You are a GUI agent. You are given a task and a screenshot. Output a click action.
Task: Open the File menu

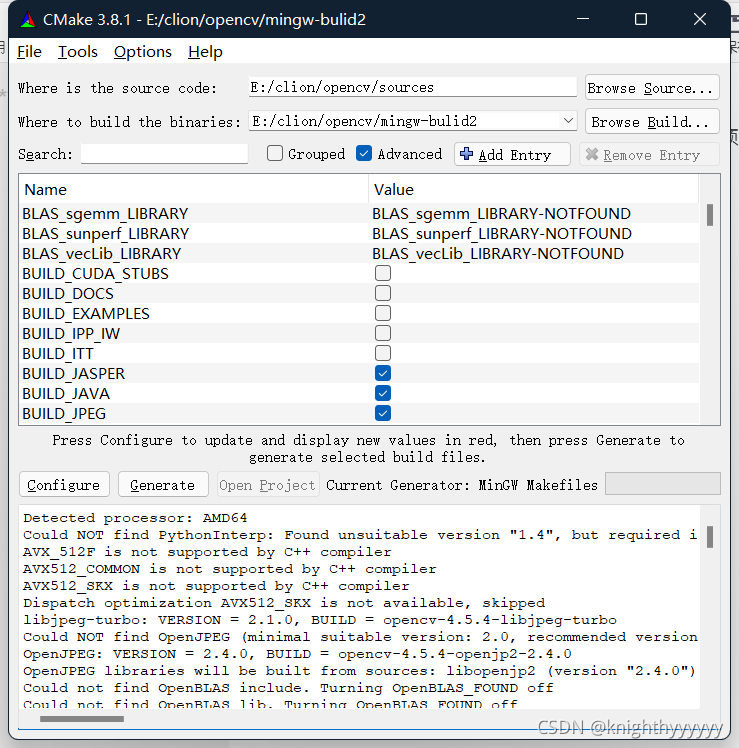[29, 52]
